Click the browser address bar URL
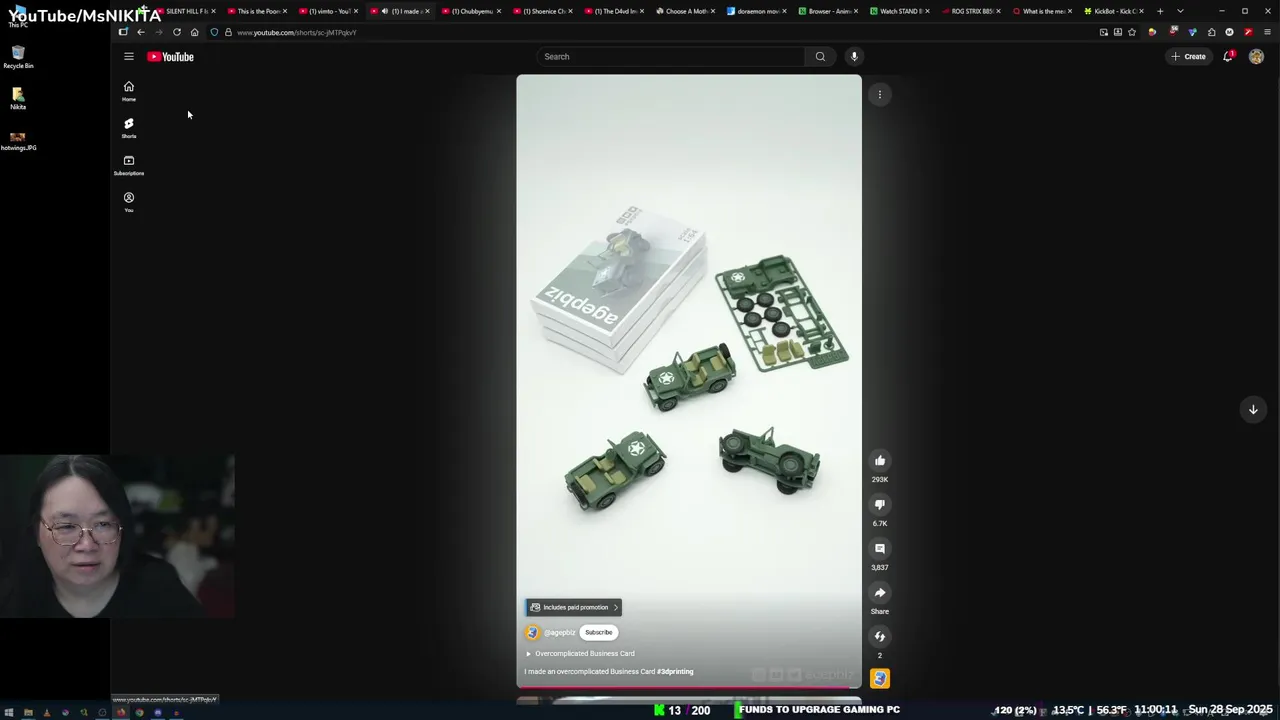Image resolution: width=1280 pixels, height=720 pixels. tap(296, 33)
